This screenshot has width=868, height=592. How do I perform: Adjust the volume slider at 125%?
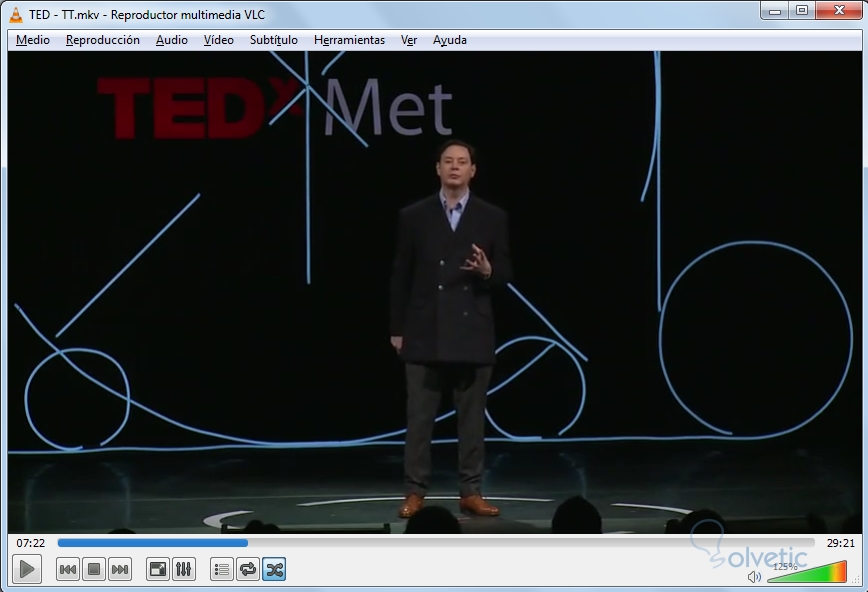(x=807, y=573)
